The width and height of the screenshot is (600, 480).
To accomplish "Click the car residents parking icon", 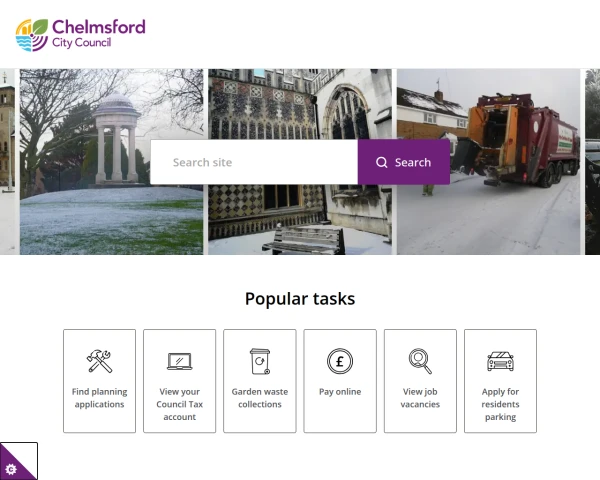I will pyautogui.click(x=501, y=361).
